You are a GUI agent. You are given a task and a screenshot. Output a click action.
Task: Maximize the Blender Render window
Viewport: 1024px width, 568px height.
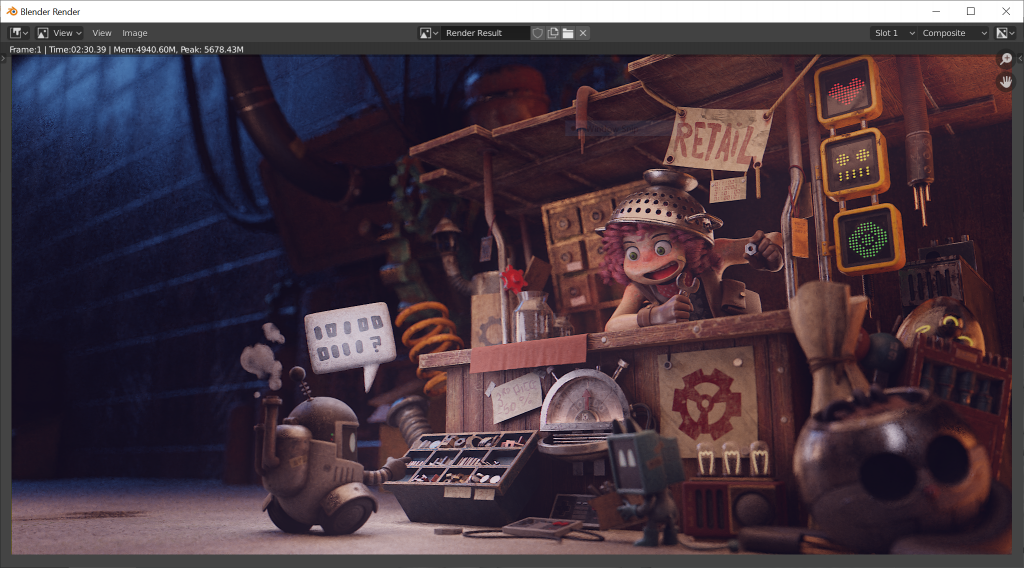(x=971, y=11)
